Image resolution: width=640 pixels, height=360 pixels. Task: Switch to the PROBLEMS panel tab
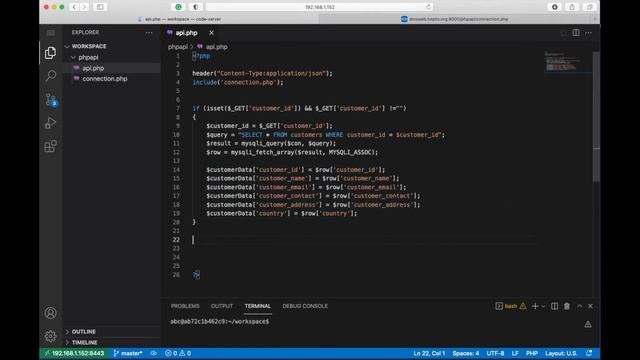pyautogui.click(x=185, y=306)
